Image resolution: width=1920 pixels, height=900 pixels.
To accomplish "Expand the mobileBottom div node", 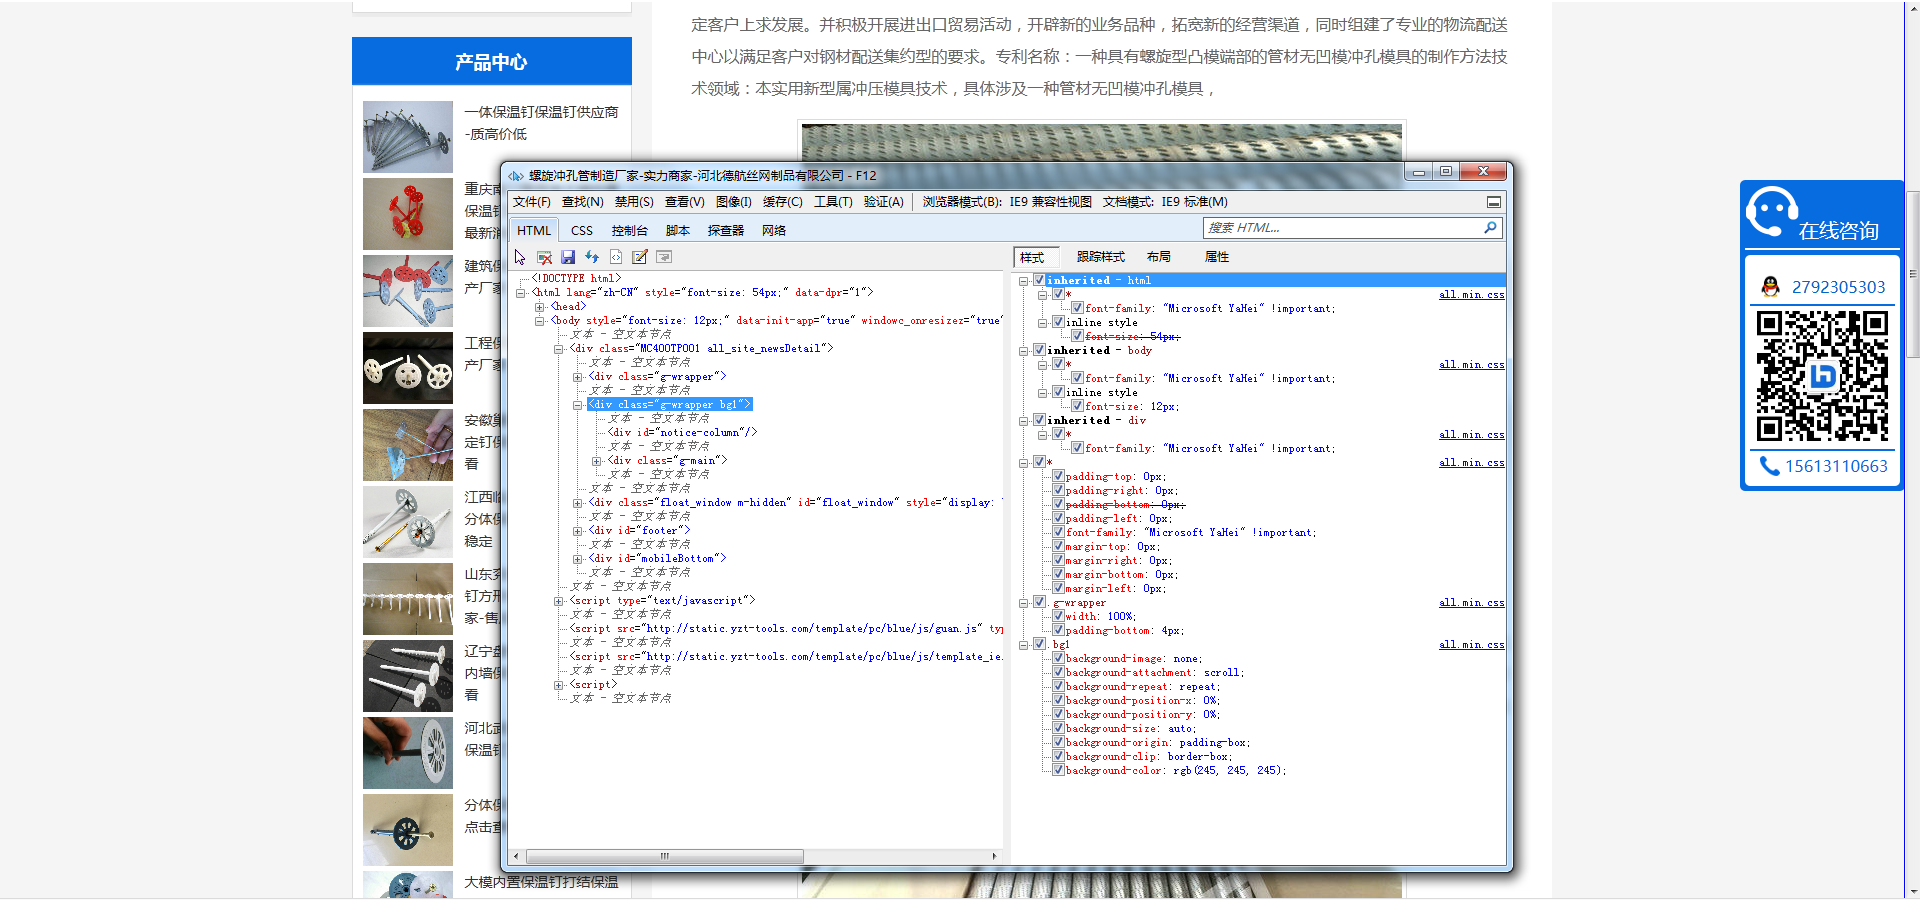I will 578,559.
